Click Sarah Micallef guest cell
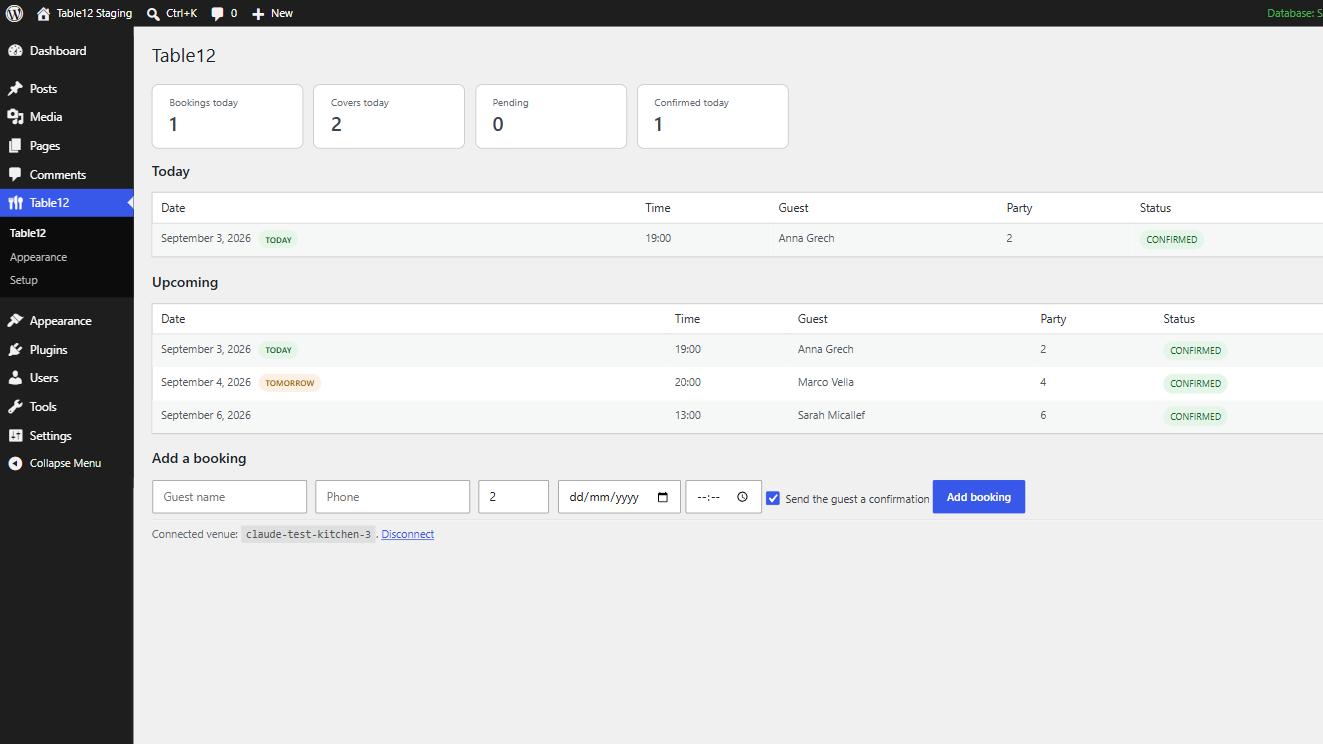 (x=831, y=415)
